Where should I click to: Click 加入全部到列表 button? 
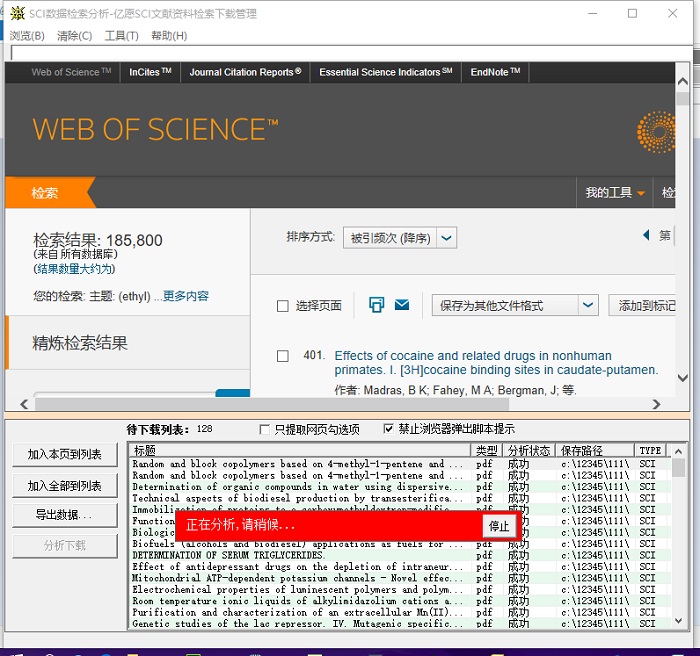tap(65, 485)
